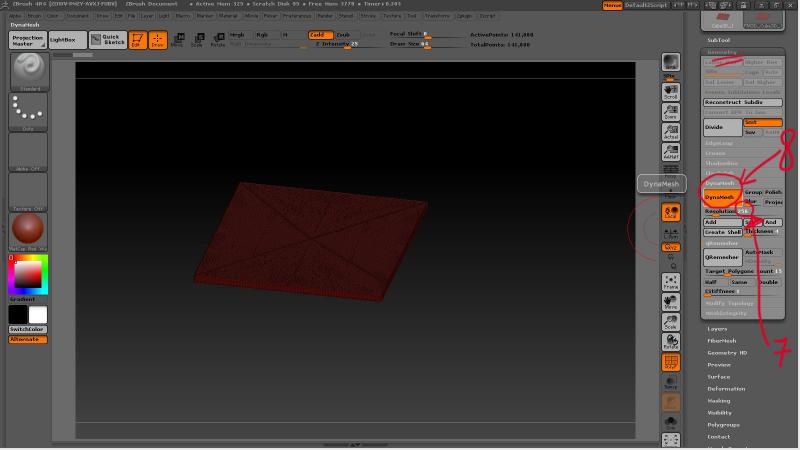Screen dimensions: 800x450
Task: Toggle the Local symmetry icon
Action: tap(670, 212)
